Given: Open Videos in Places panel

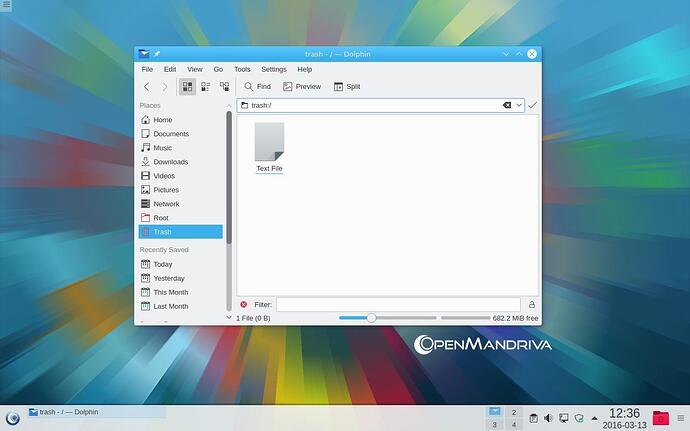Looking at the screenshot, I should pos(180,176).
